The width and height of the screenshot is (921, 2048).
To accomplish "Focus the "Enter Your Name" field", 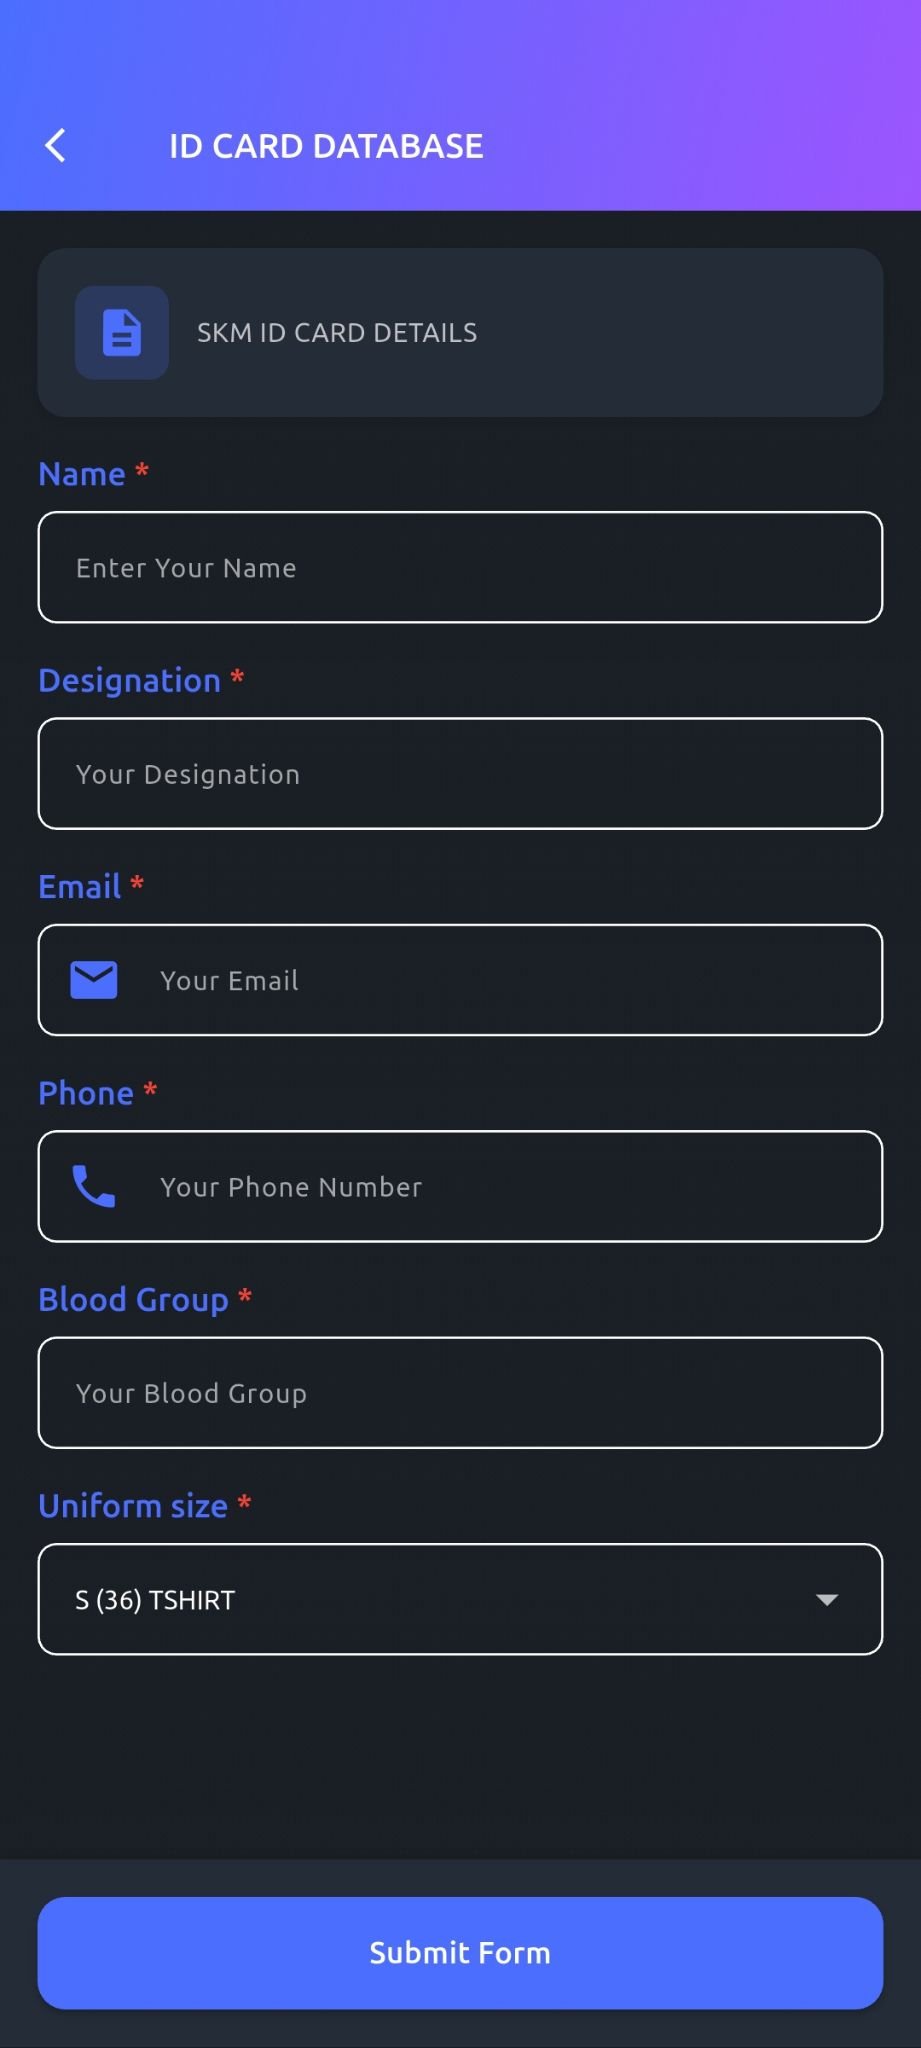I will (x=460, y=568).
